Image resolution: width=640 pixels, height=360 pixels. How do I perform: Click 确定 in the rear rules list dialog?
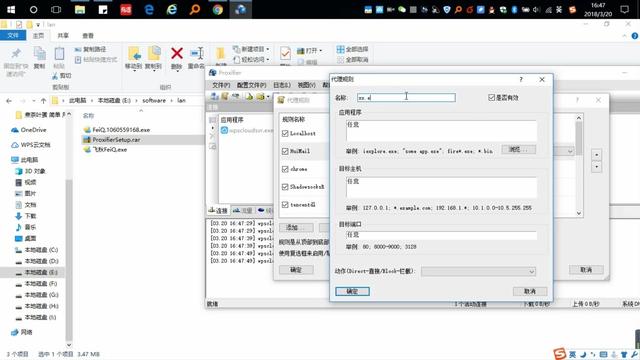pyautogui.click(x=296, y=270)
